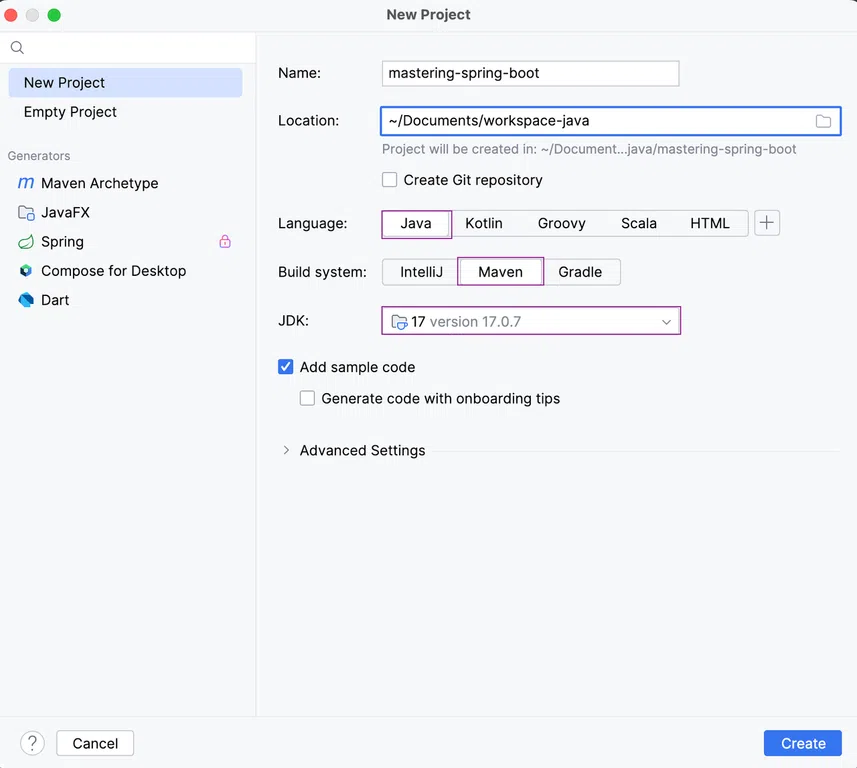Click the lock icon beside Spring

pos(225,242)
